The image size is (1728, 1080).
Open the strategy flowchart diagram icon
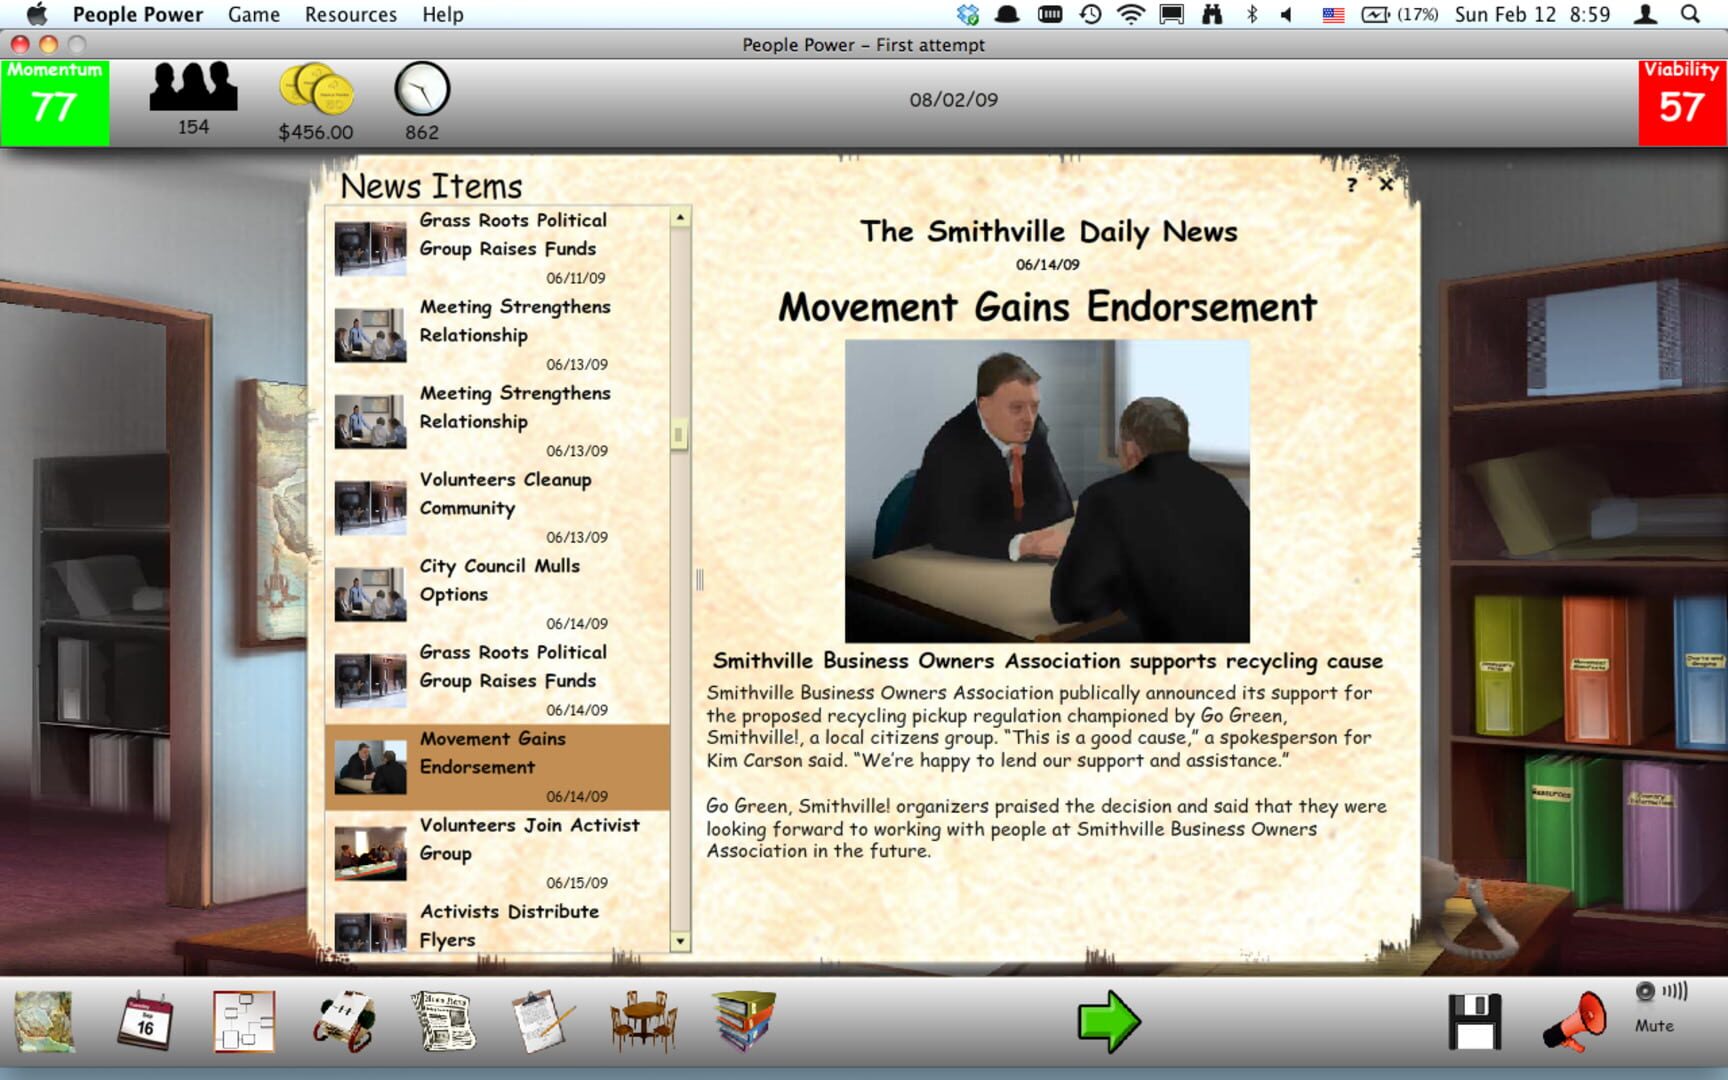(244, 1021)
